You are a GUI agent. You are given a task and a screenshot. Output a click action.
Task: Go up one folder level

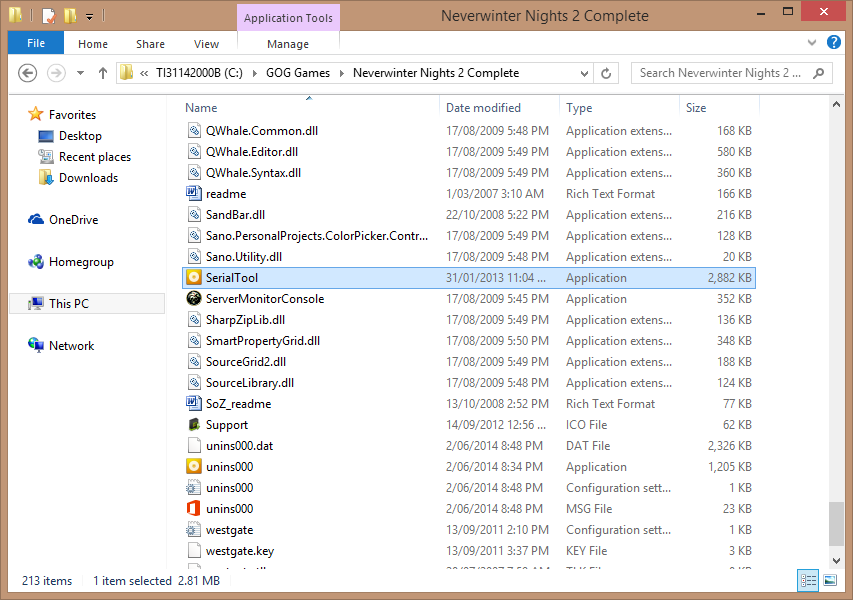102,73
